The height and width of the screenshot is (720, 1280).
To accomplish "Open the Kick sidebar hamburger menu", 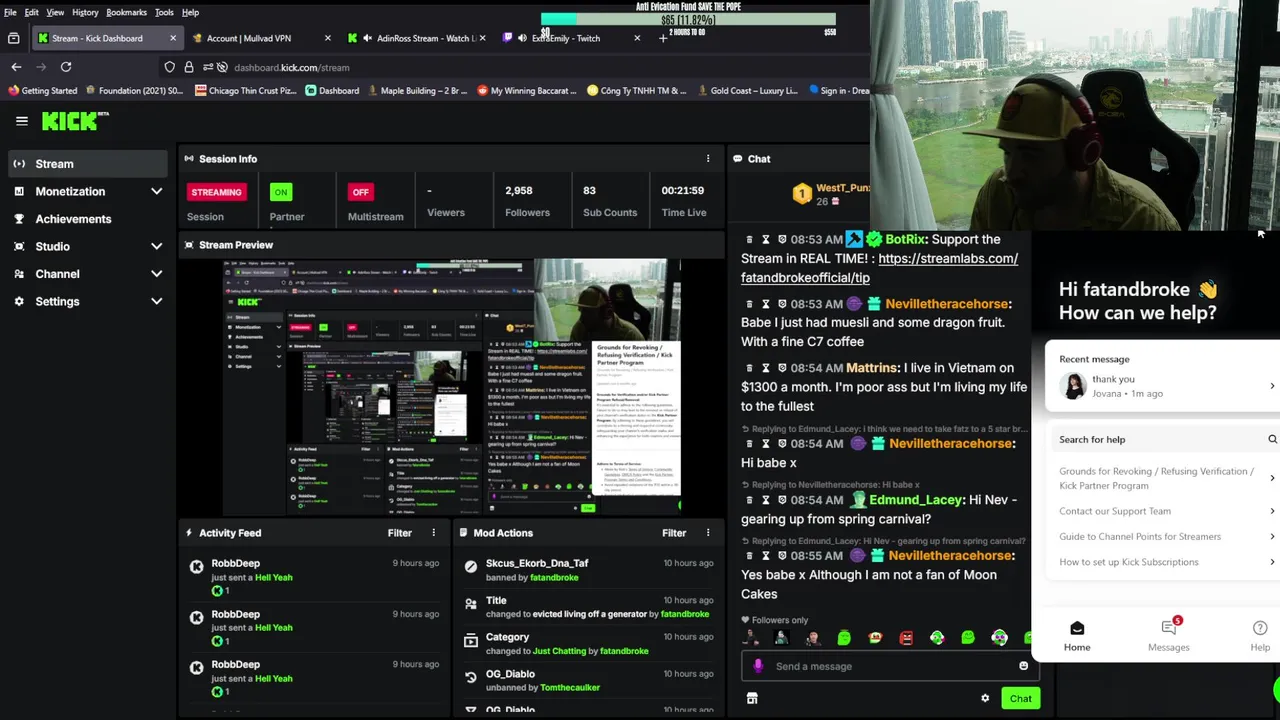I will tap(21, 121).
